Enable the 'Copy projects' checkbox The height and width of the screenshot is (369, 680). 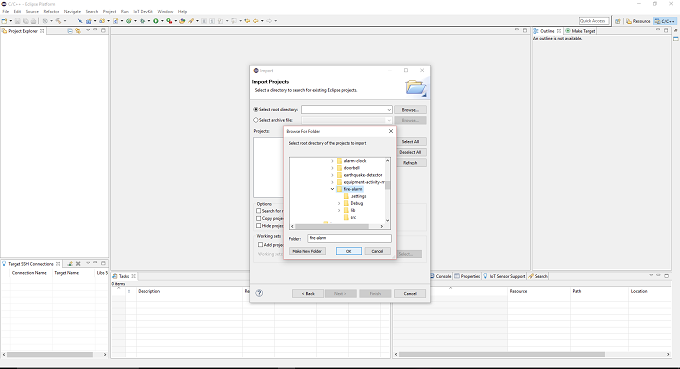(x=258, y=219)
